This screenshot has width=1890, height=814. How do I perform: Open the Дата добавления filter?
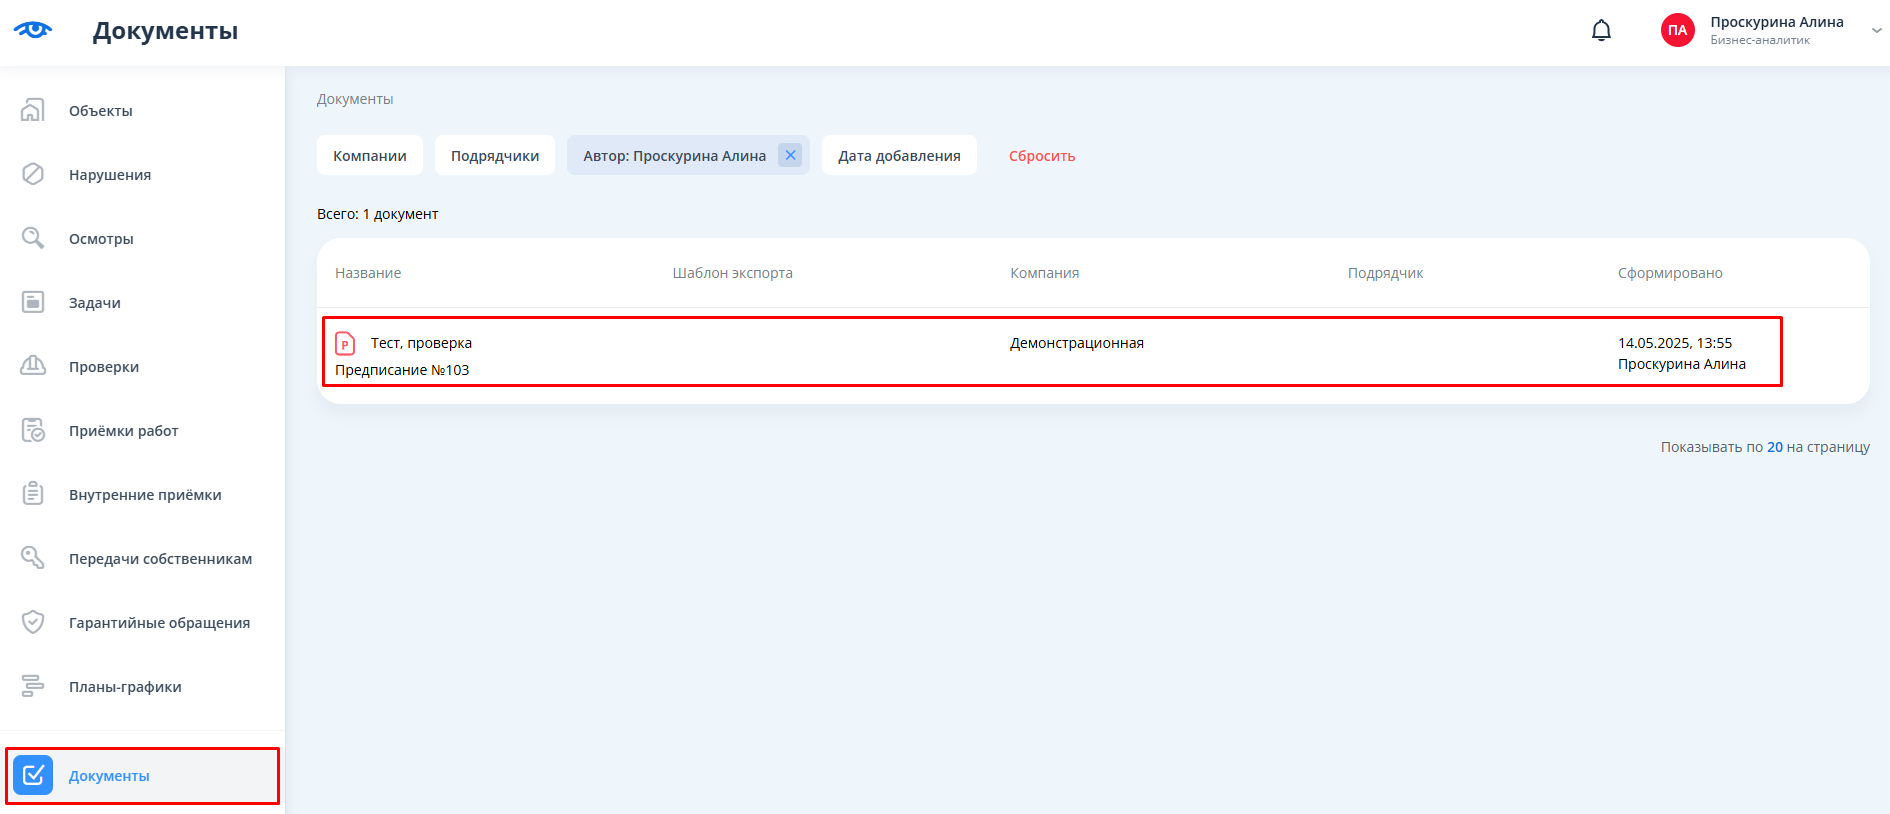[x=898, y=156]
